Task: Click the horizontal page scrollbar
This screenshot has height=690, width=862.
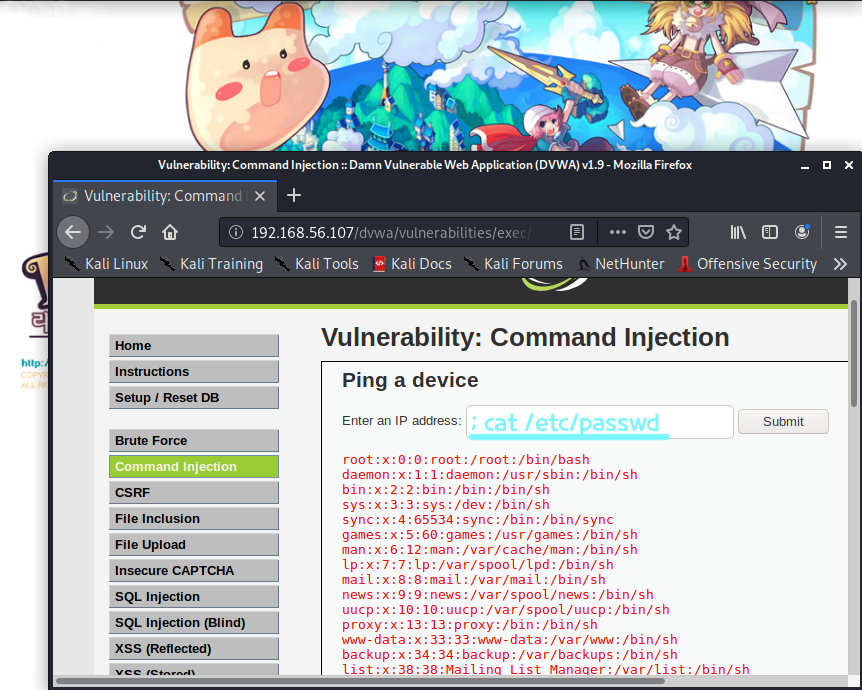Action: pos(360,681)
